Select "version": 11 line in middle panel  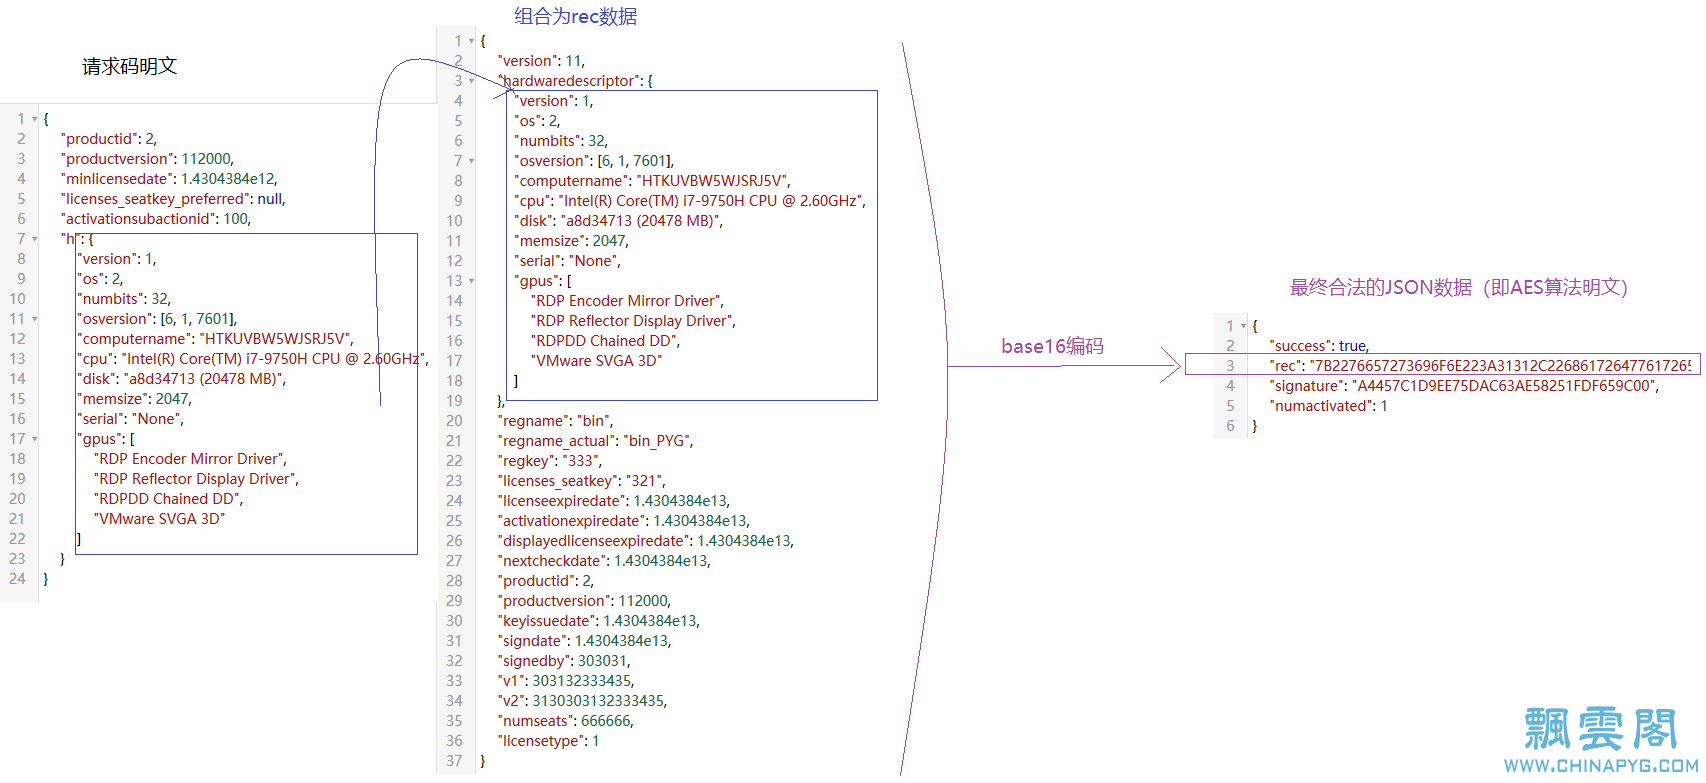[x=541, y=61]
